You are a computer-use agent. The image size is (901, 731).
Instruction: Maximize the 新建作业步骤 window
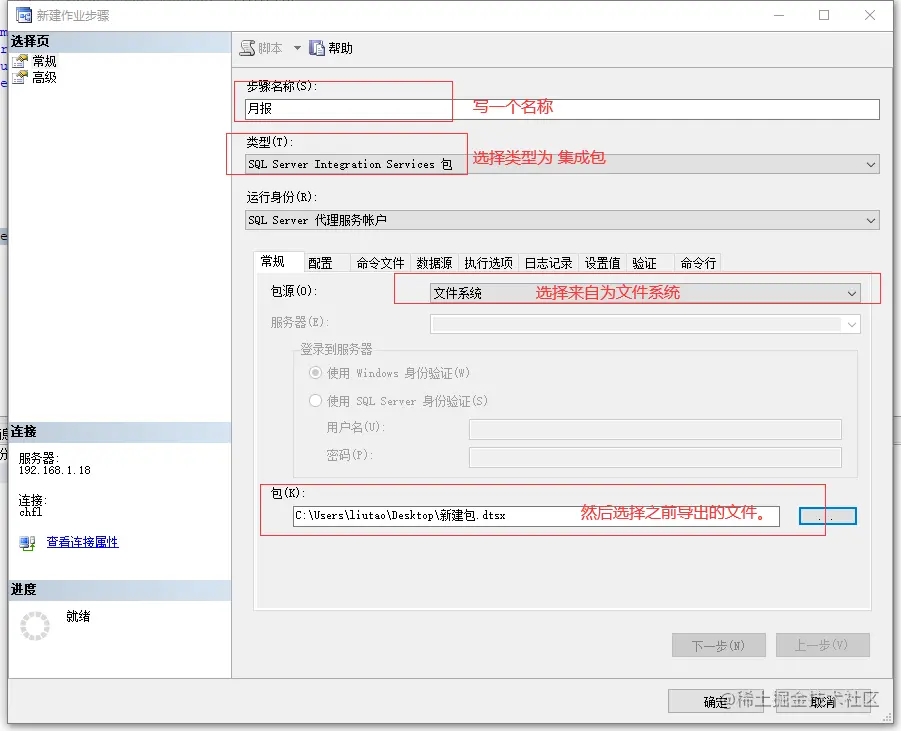click(824, 16)
